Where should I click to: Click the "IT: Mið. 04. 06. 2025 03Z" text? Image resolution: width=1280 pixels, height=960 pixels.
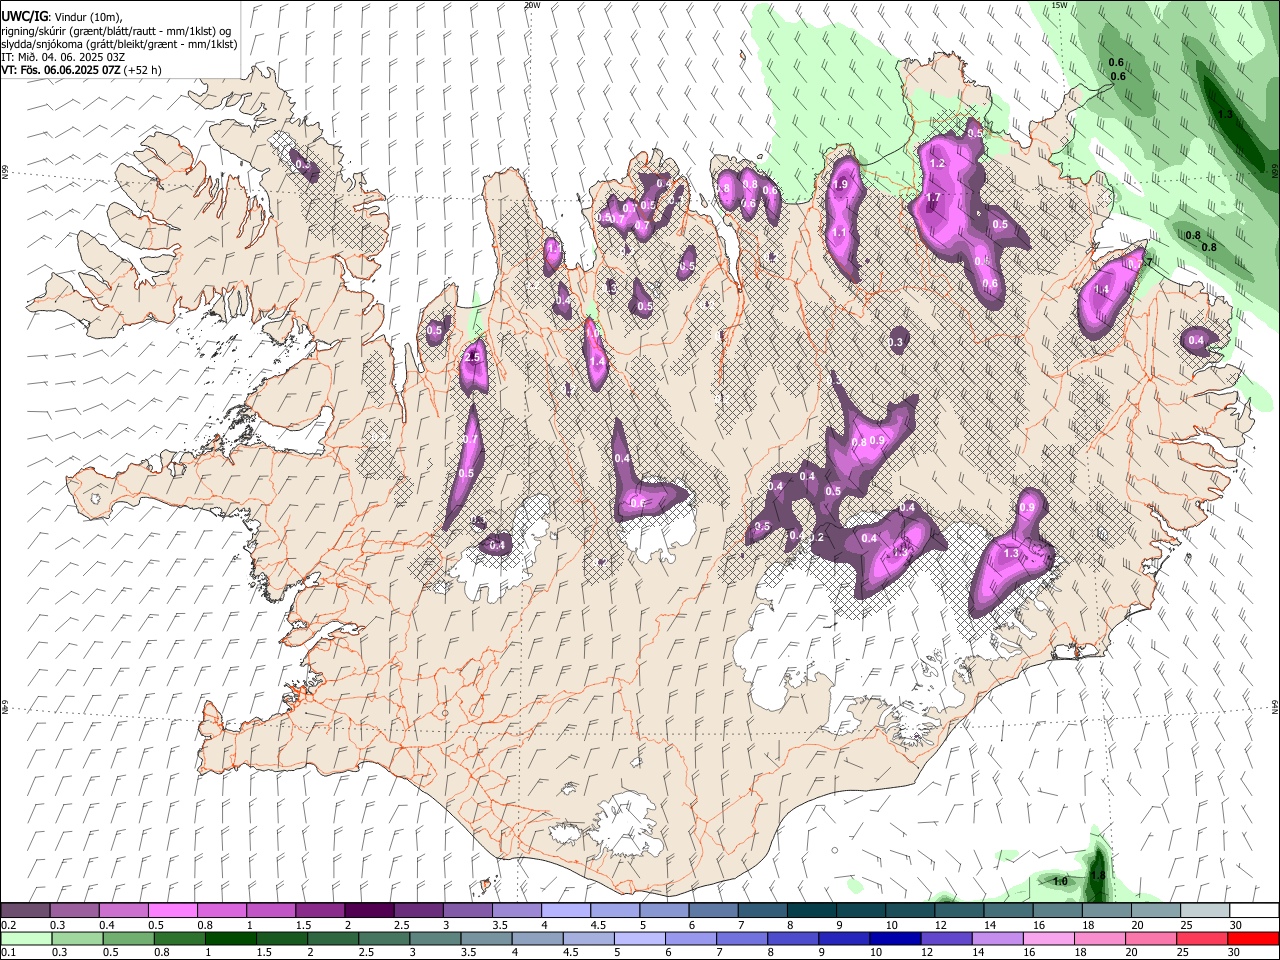pos(63,57)
